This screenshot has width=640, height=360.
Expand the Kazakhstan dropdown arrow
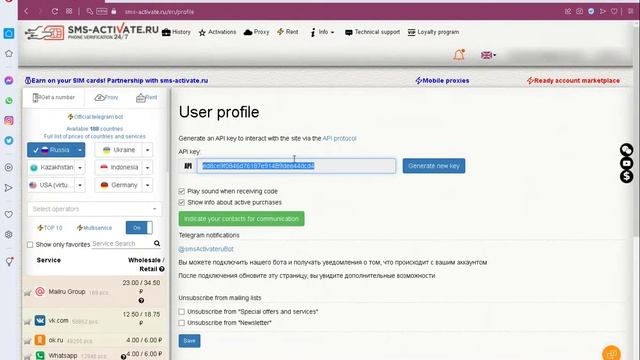click(80, 167)
